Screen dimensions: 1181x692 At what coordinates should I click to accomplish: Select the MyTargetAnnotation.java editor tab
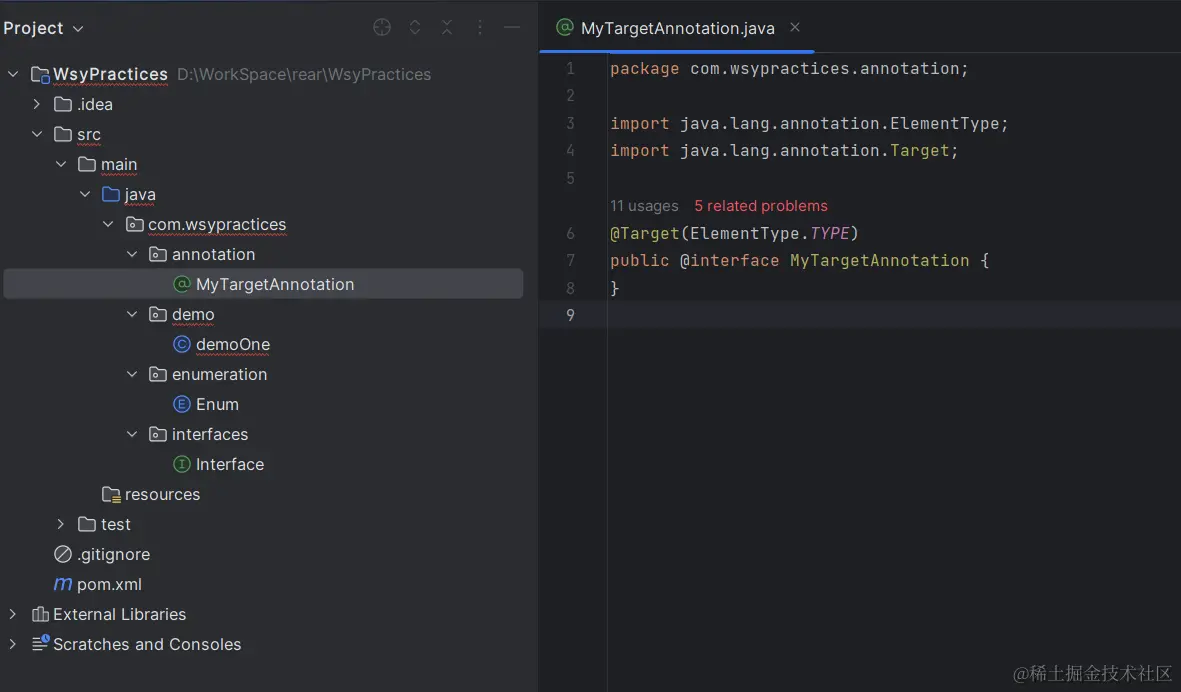pos(677,28)
